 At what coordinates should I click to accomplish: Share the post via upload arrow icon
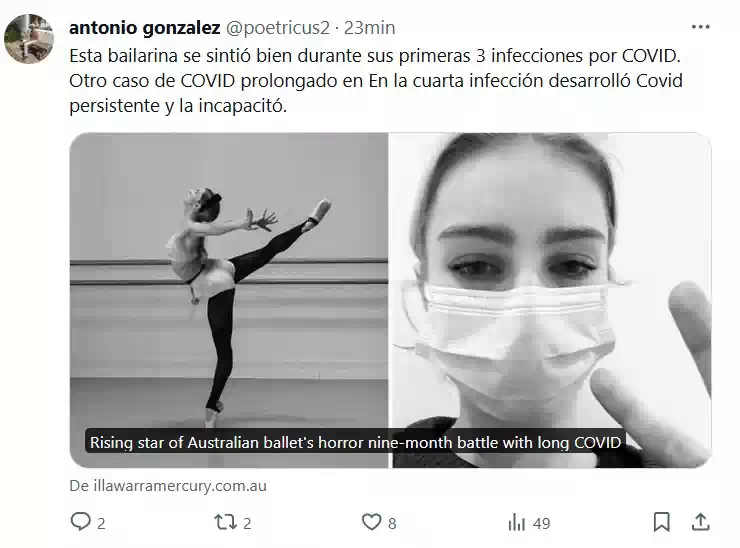tap(701, 522)
